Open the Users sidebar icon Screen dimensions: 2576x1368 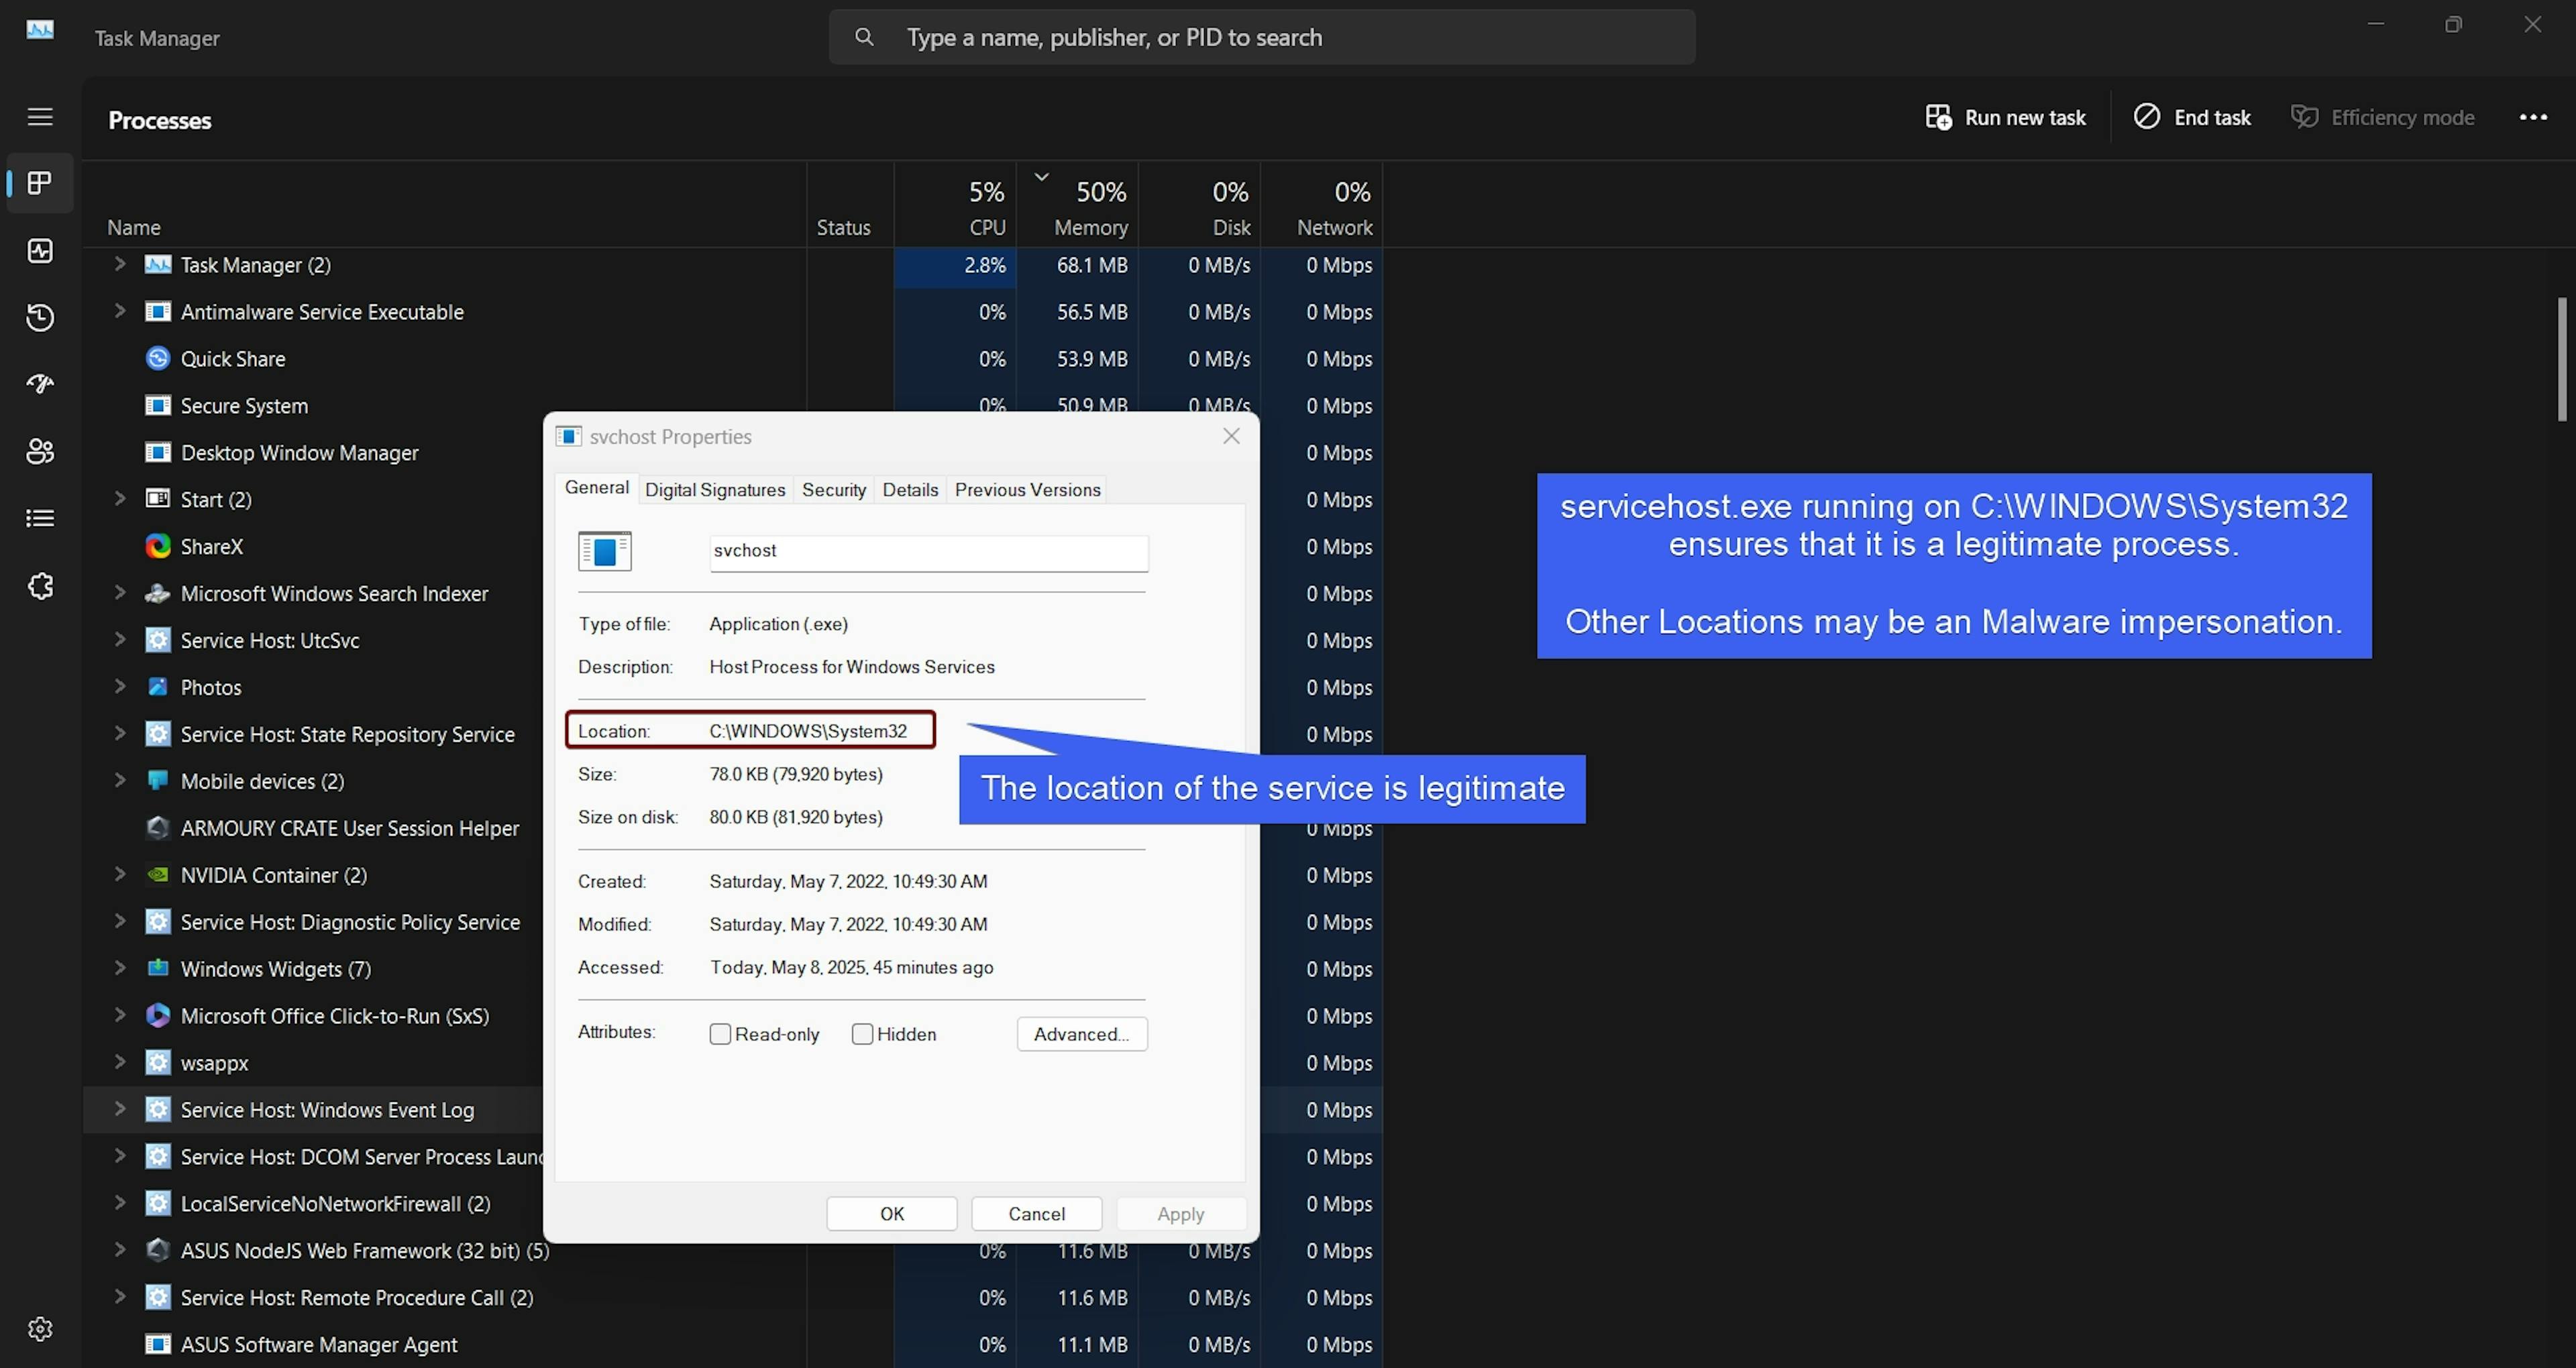point(40,451)
